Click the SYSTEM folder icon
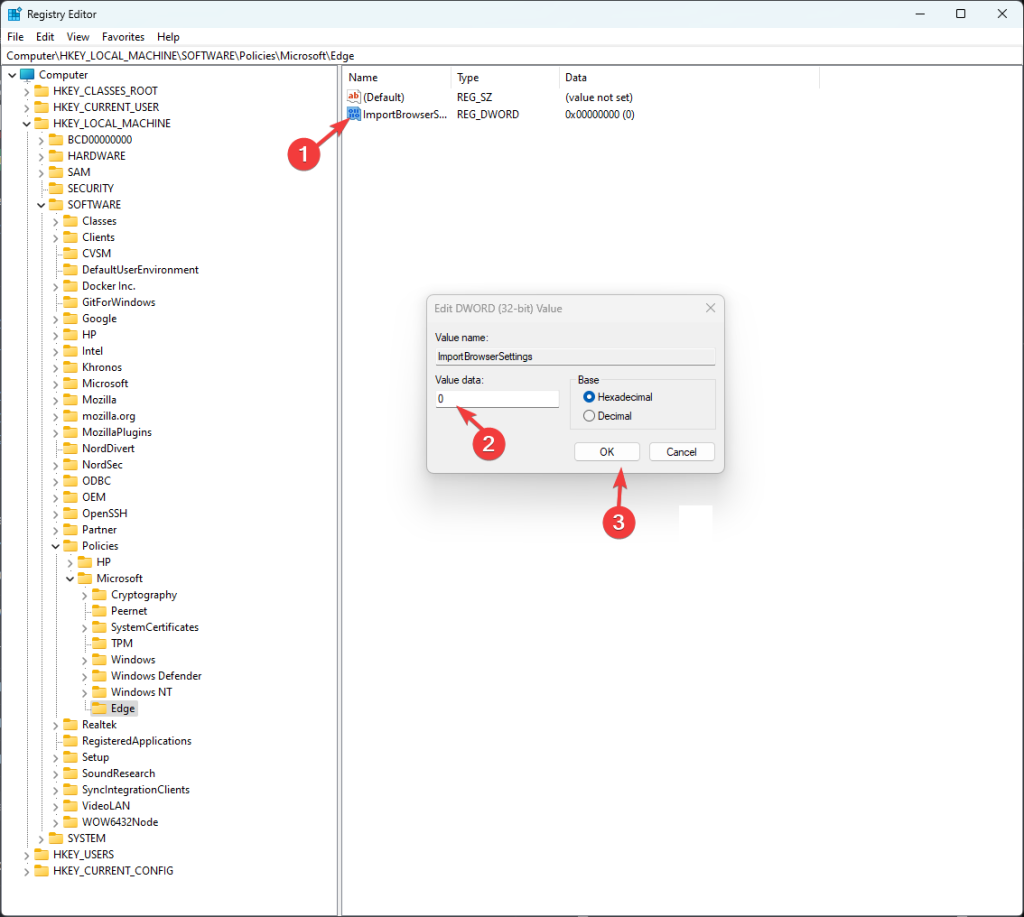 point(56,838)
